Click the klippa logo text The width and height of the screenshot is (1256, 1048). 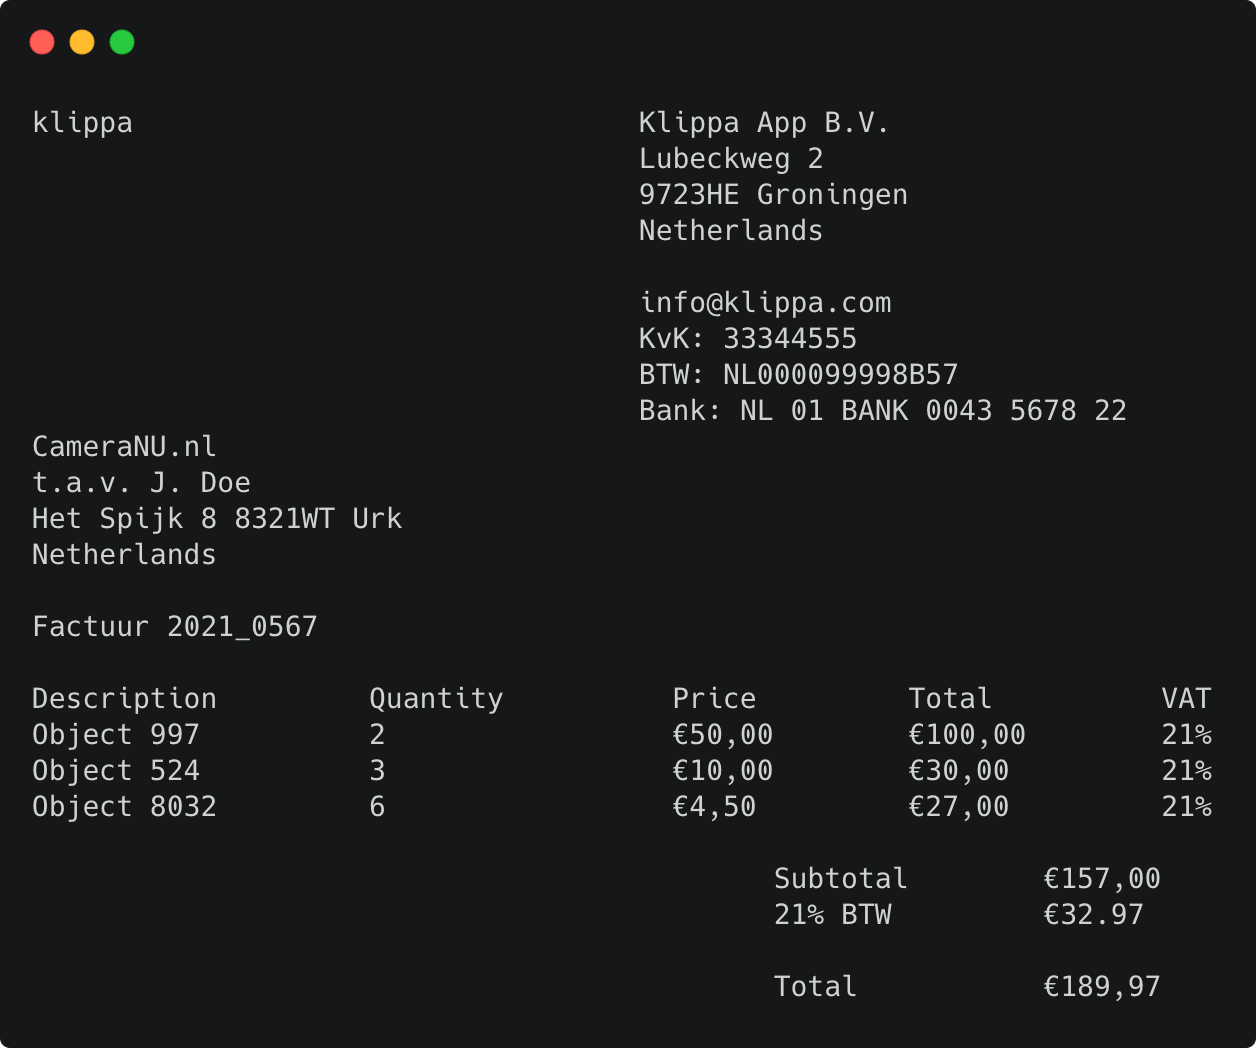[x=82, y=122]
